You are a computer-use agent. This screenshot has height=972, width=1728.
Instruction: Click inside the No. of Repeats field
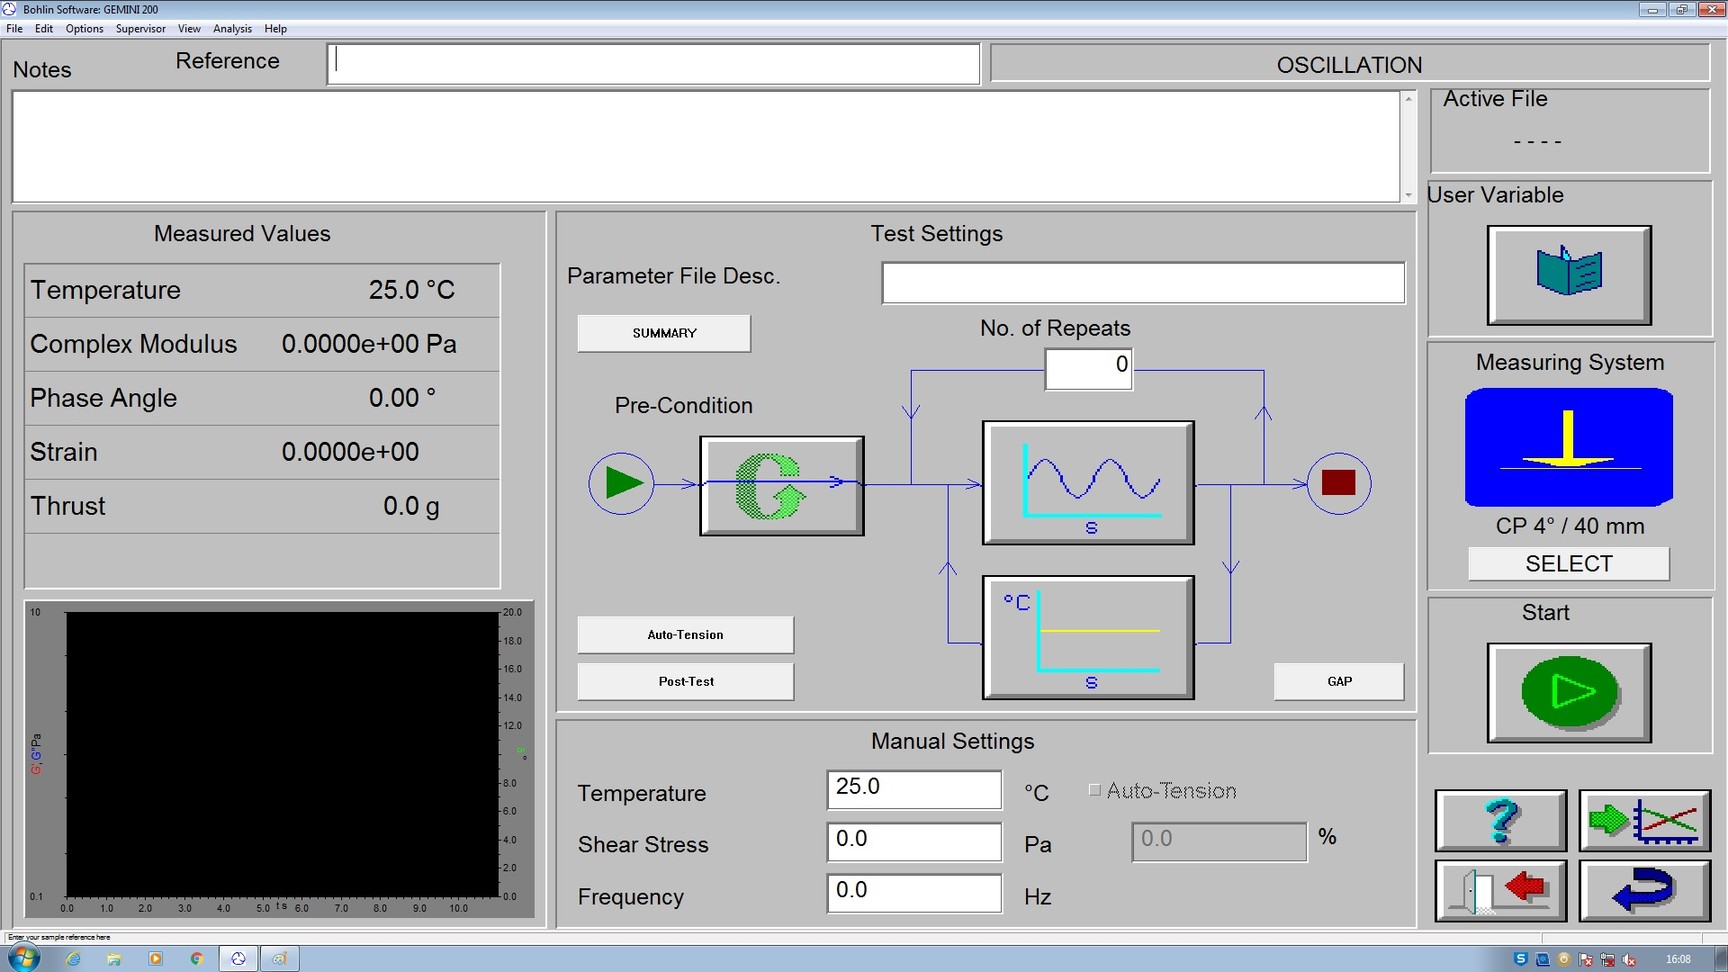1088,366
